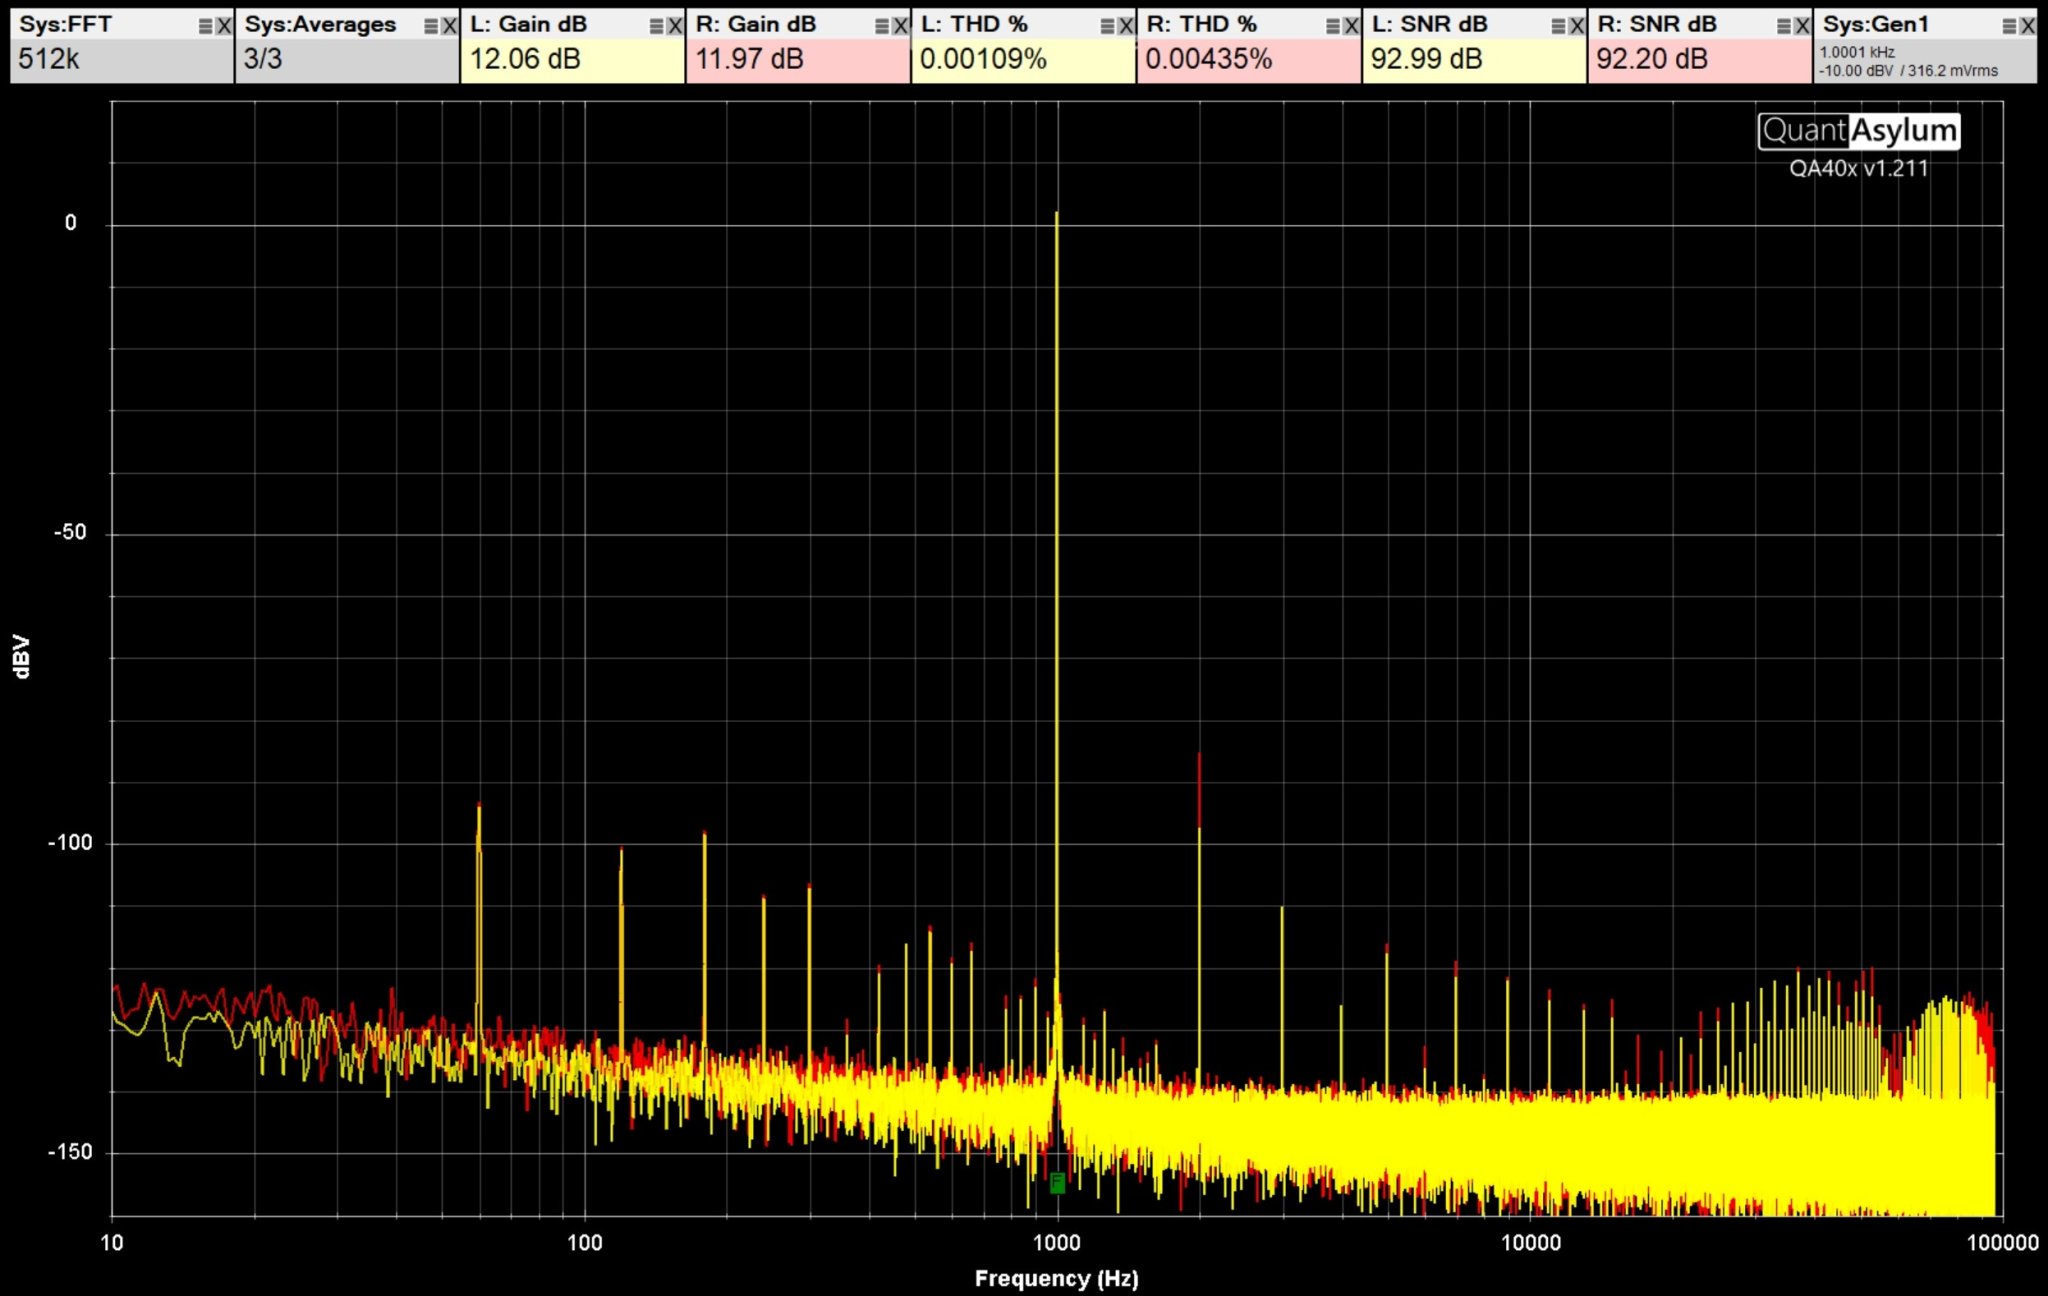Click the 11.97 dB right gain reading
This screenshot has width=2048, height=1296.
(749, 59)
